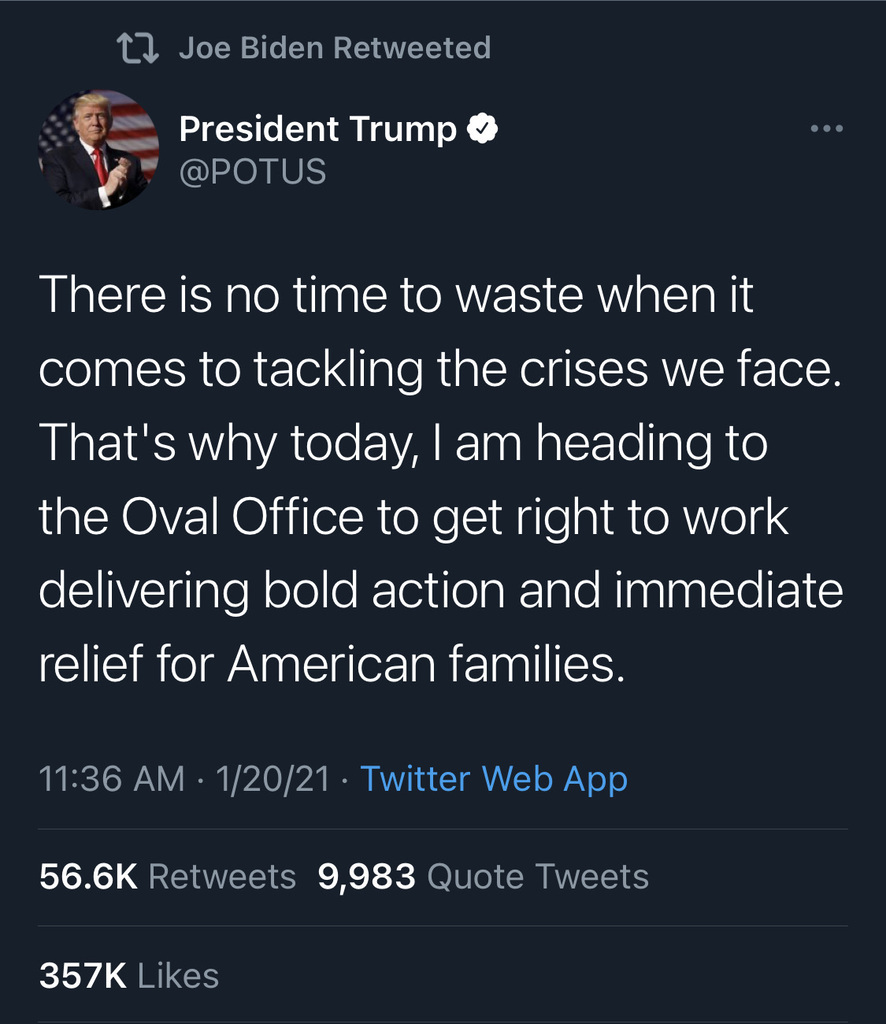Viewport: 886px width, 1024px height.
Task: Show the Likes list label
Action: (178, 976)
